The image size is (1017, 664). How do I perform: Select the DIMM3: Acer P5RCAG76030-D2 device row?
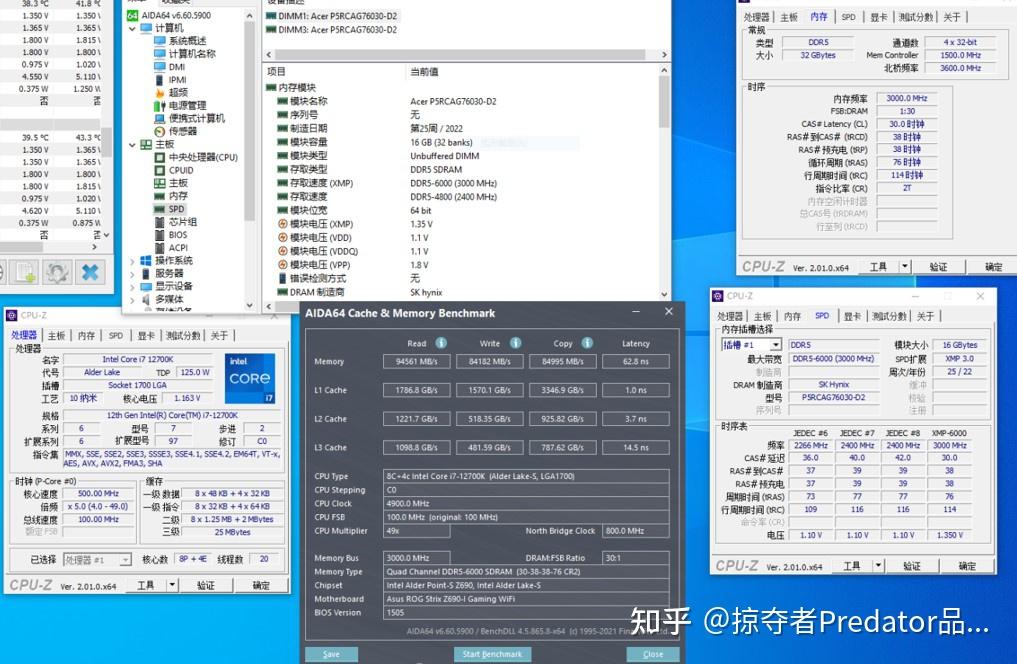tap(332, 30)
